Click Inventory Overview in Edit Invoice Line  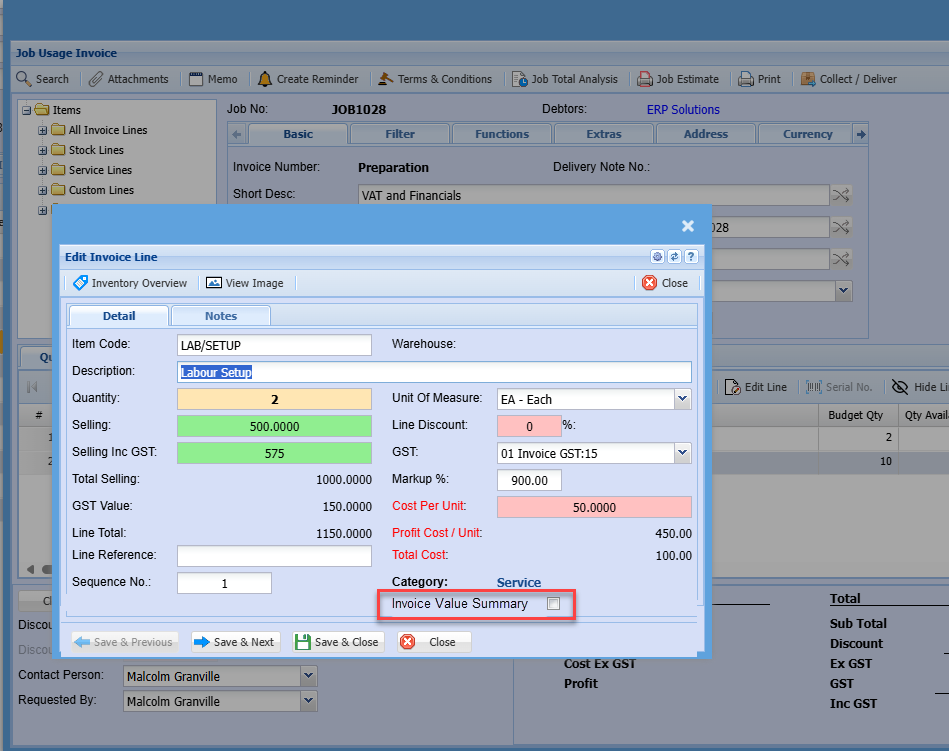click(x=130, y=283)
